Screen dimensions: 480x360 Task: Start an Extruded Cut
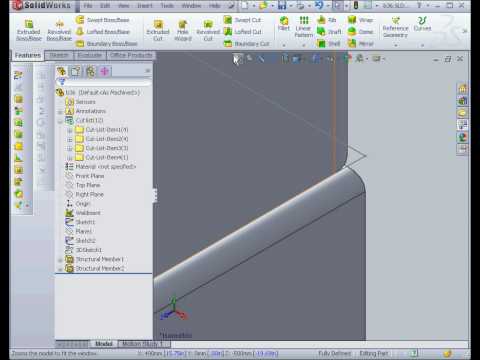158,30
